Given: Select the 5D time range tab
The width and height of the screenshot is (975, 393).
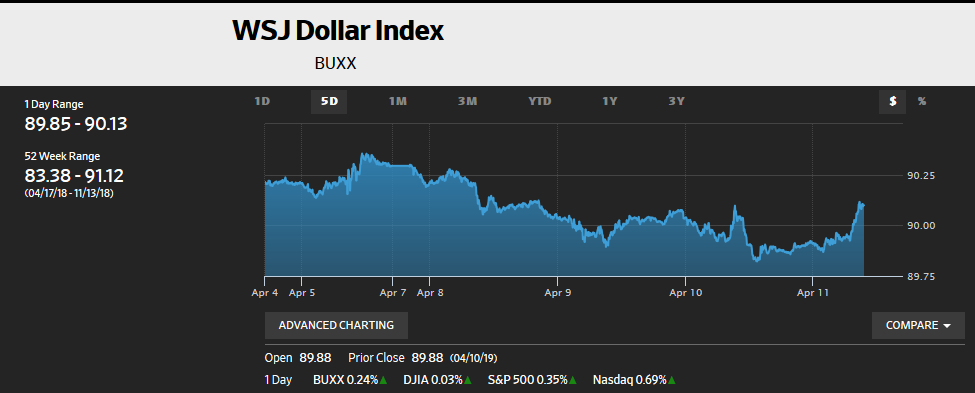Looking at the screenshot, I should coord(329,101).
